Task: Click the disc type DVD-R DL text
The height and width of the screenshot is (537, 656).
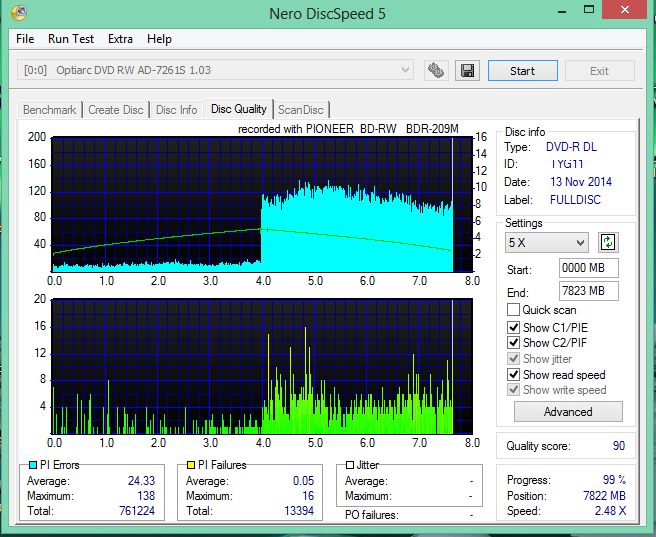Action: [x=571, y=147]
